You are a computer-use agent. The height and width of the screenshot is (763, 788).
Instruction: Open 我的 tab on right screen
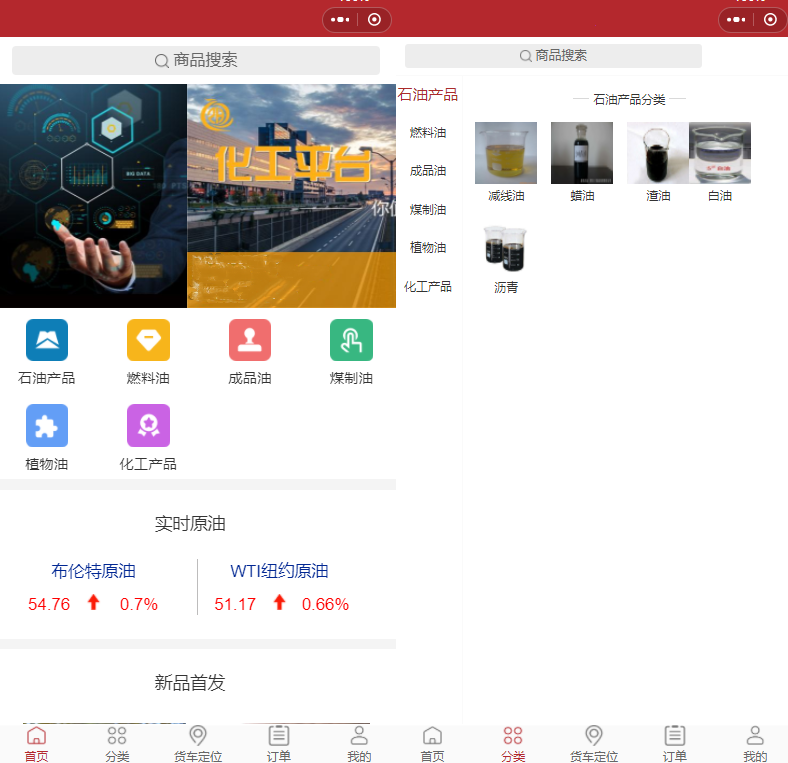tap(755, 744)
